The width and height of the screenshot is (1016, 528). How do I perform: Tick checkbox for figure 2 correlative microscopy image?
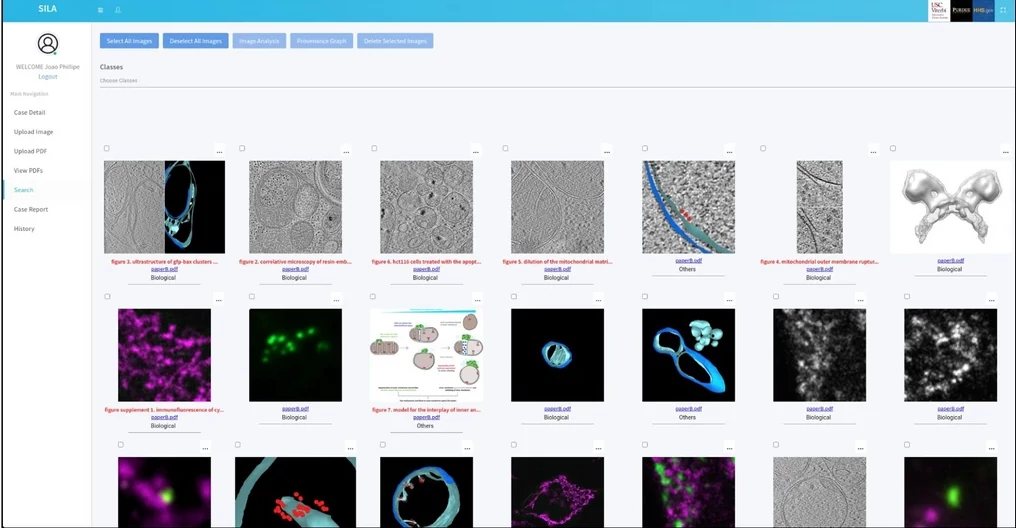(242, 148)
